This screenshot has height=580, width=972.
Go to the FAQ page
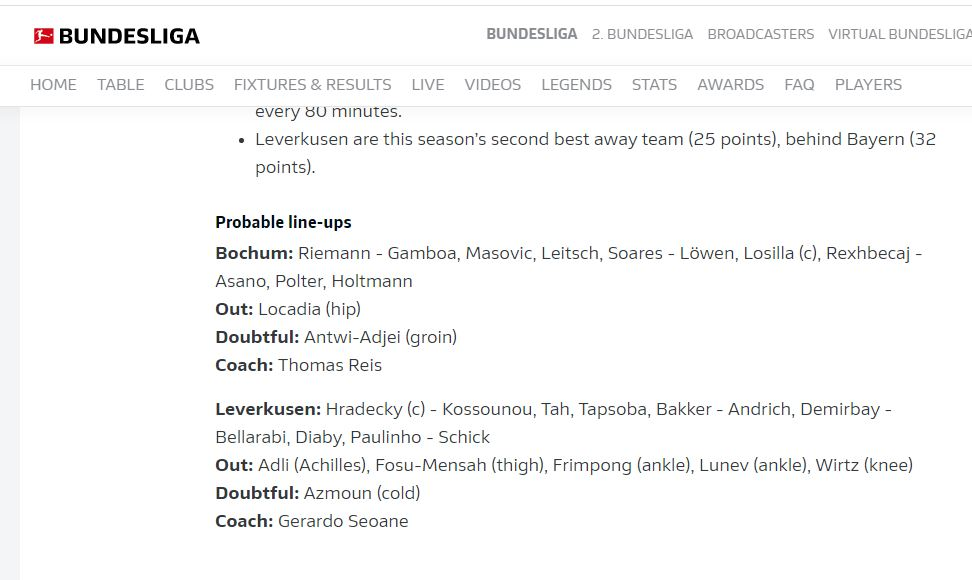799,85
